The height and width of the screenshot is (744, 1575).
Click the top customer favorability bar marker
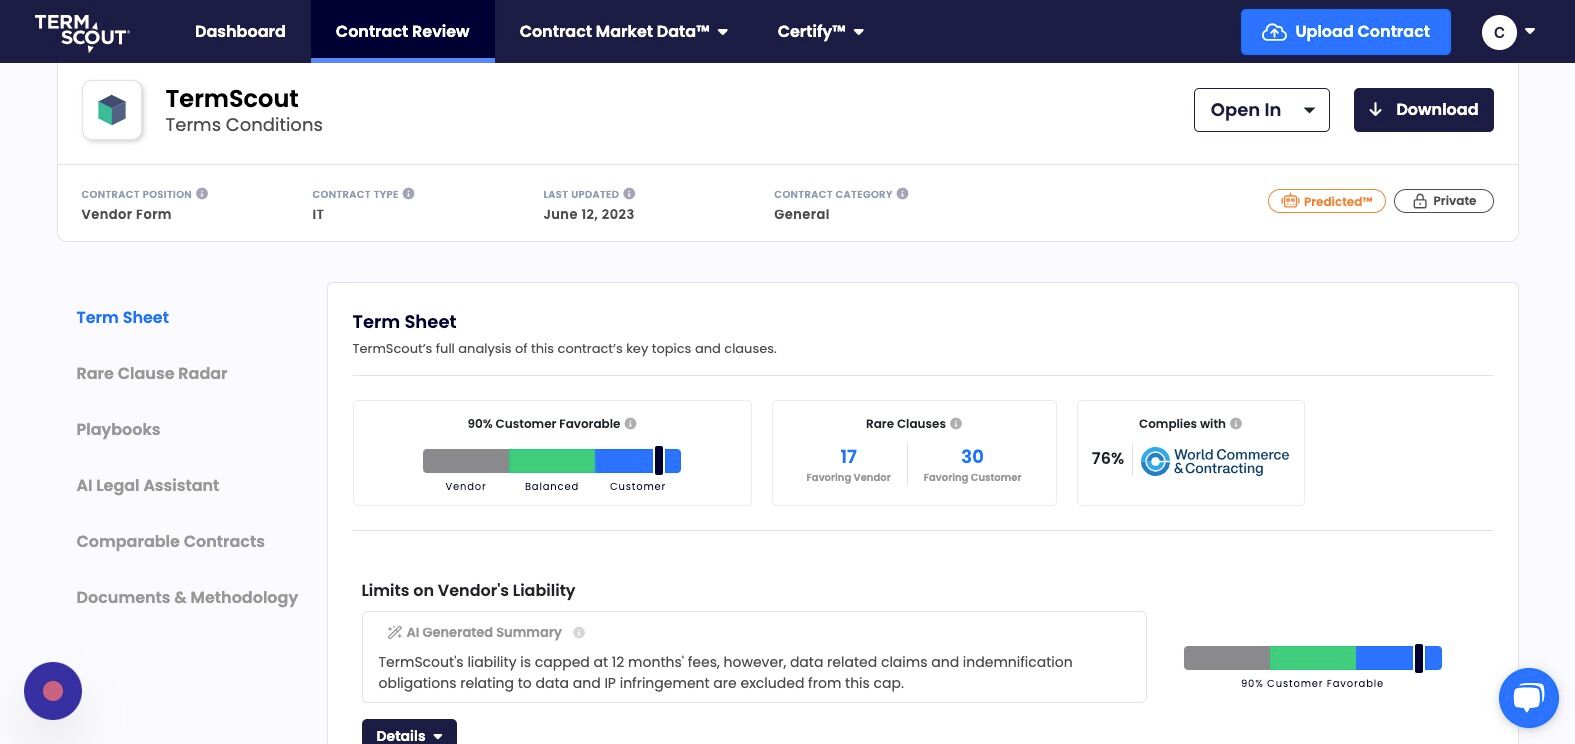coord(659,461)
